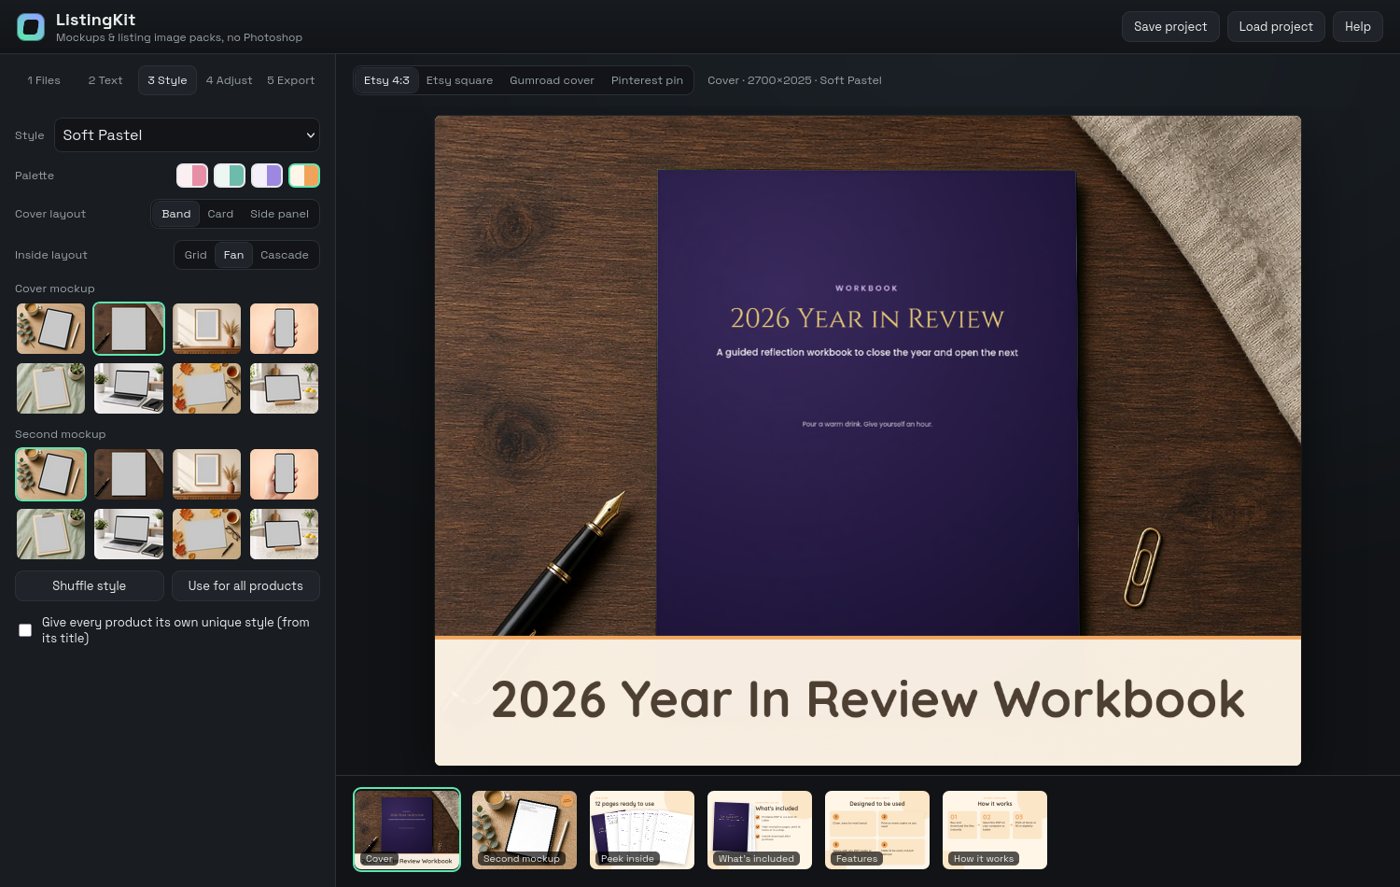1400x887 pixels.
Task: Click Shuffle style
Action: coord(89,586)
